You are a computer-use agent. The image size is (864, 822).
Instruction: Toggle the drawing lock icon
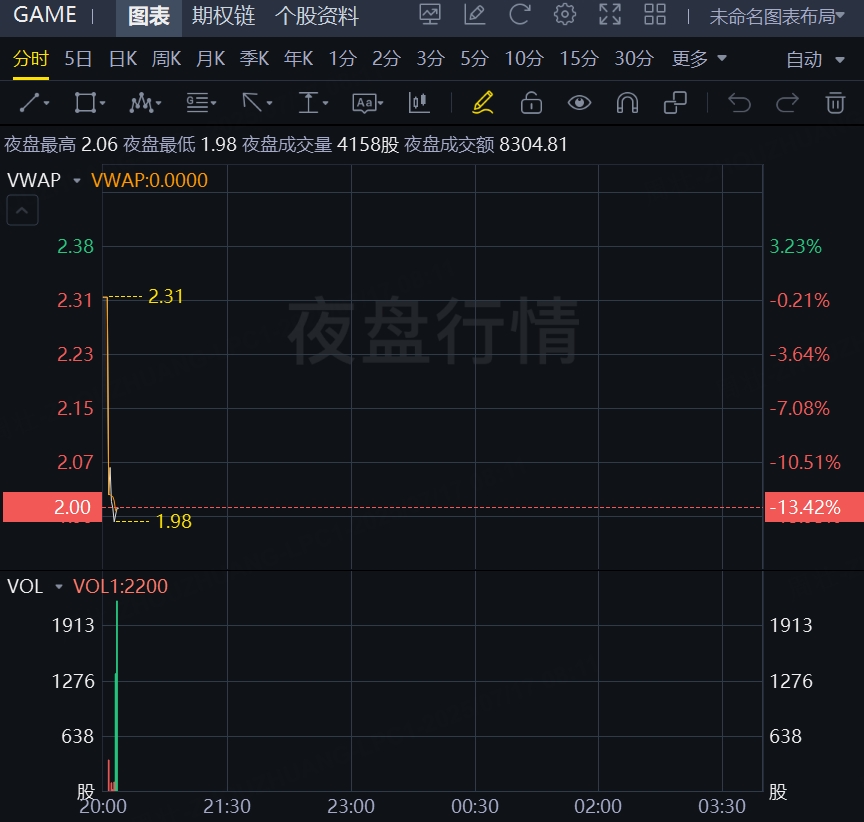pyautogui.click(x=531, y=103)
